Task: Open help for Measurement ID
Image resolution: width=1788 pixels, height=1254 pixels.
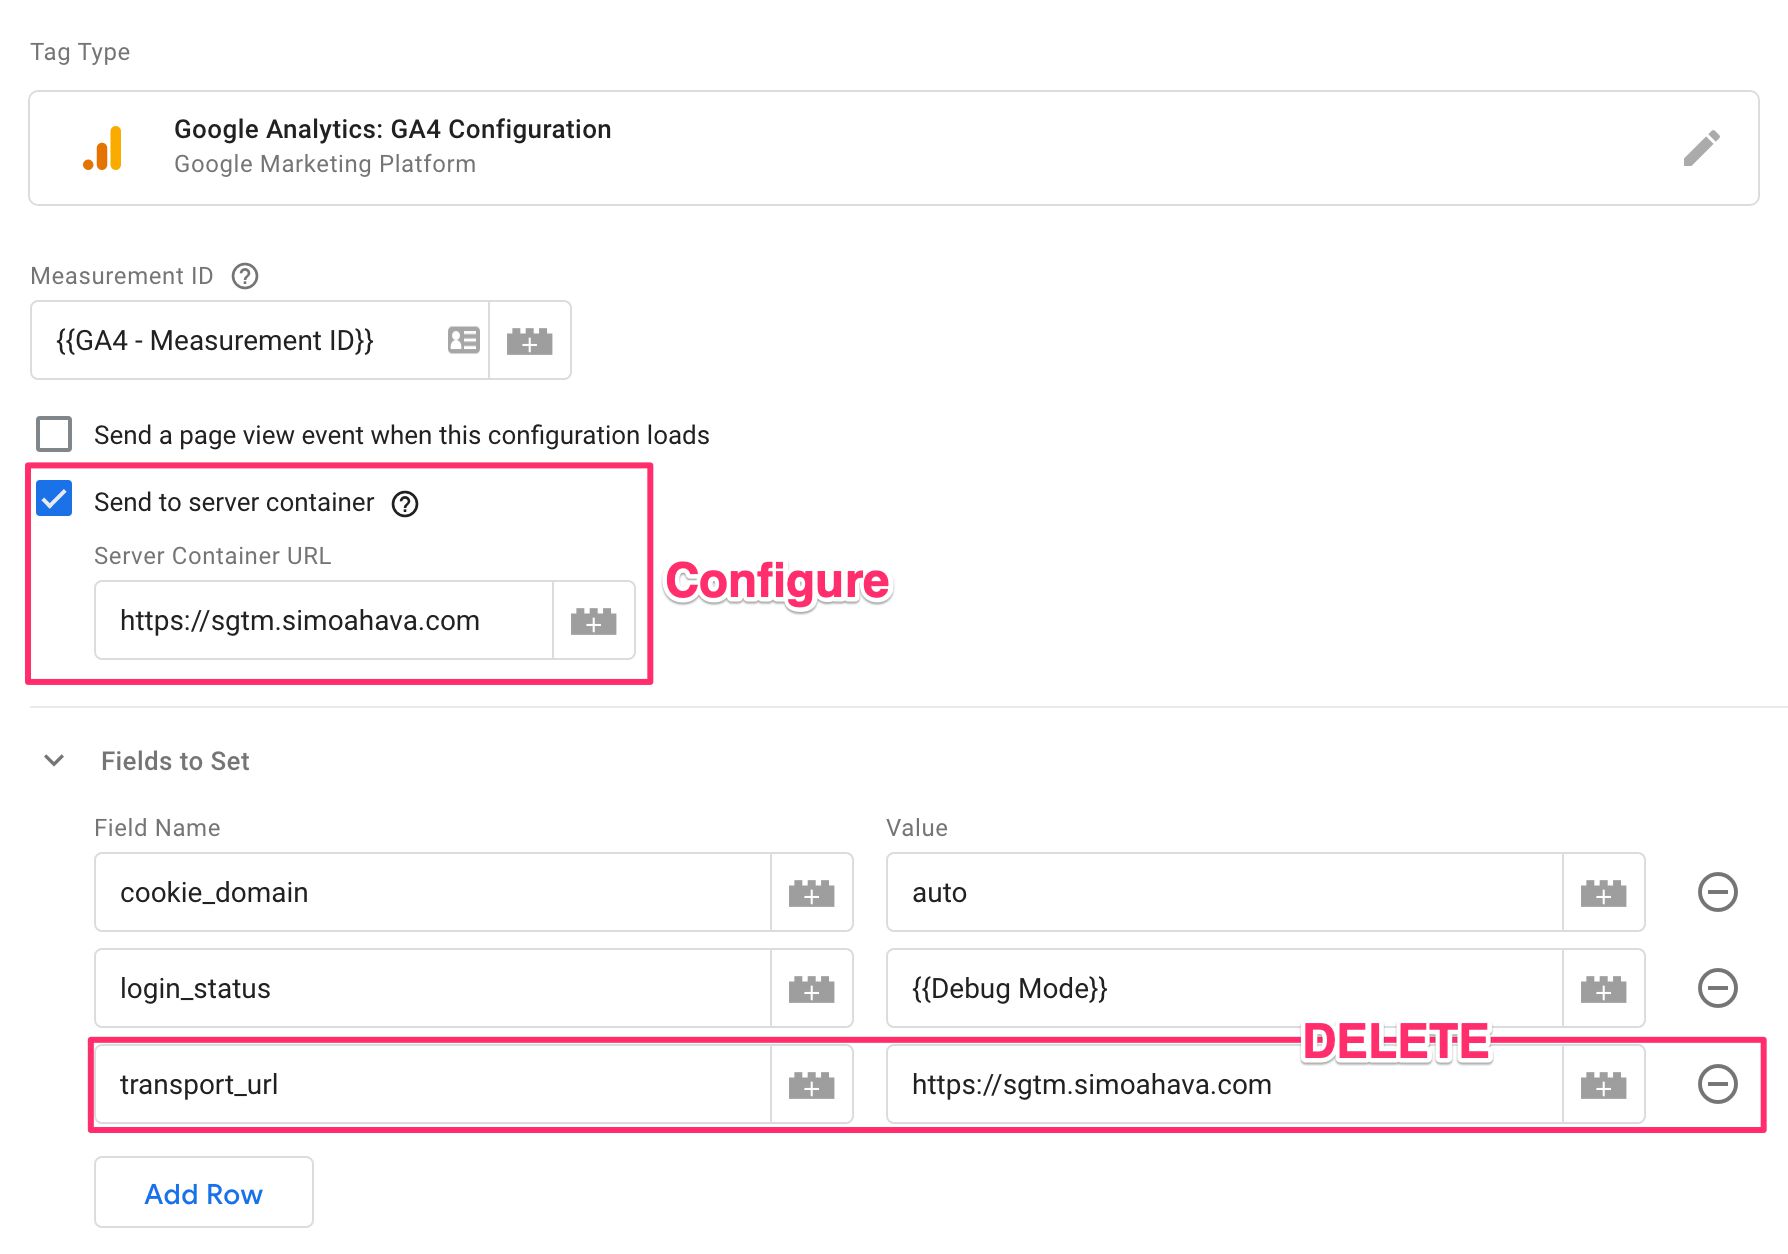Action: click(x=245, y=276)
